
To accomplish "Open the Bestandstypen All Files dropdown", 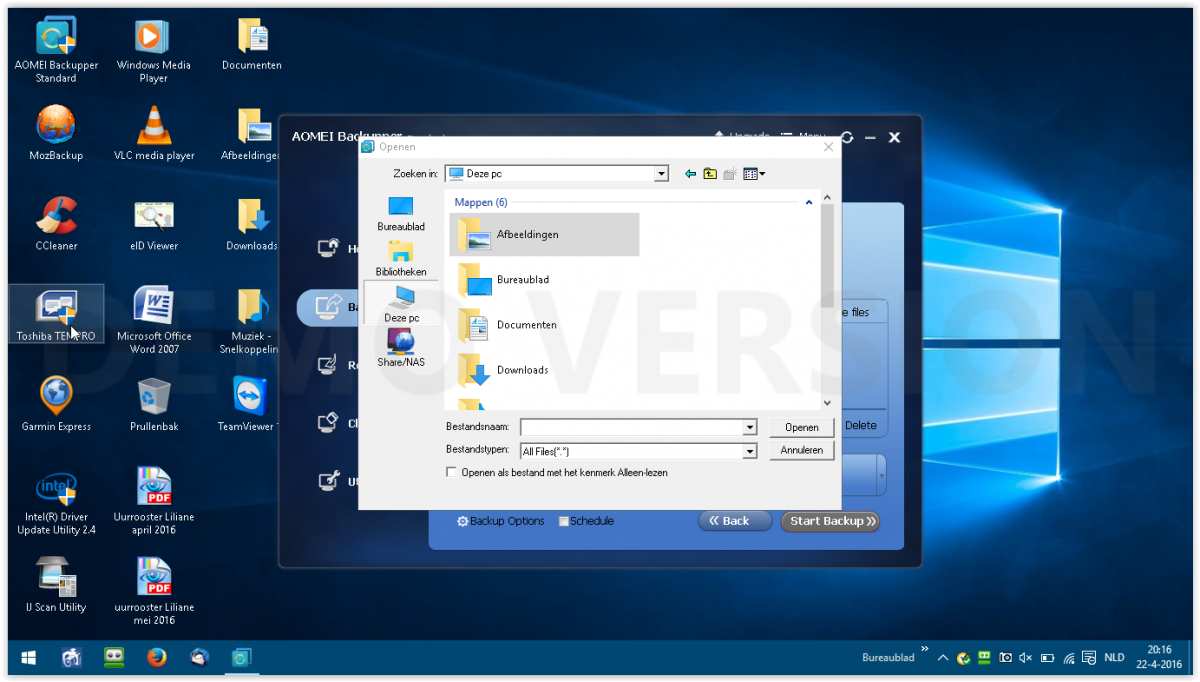I will click(750, 452).
